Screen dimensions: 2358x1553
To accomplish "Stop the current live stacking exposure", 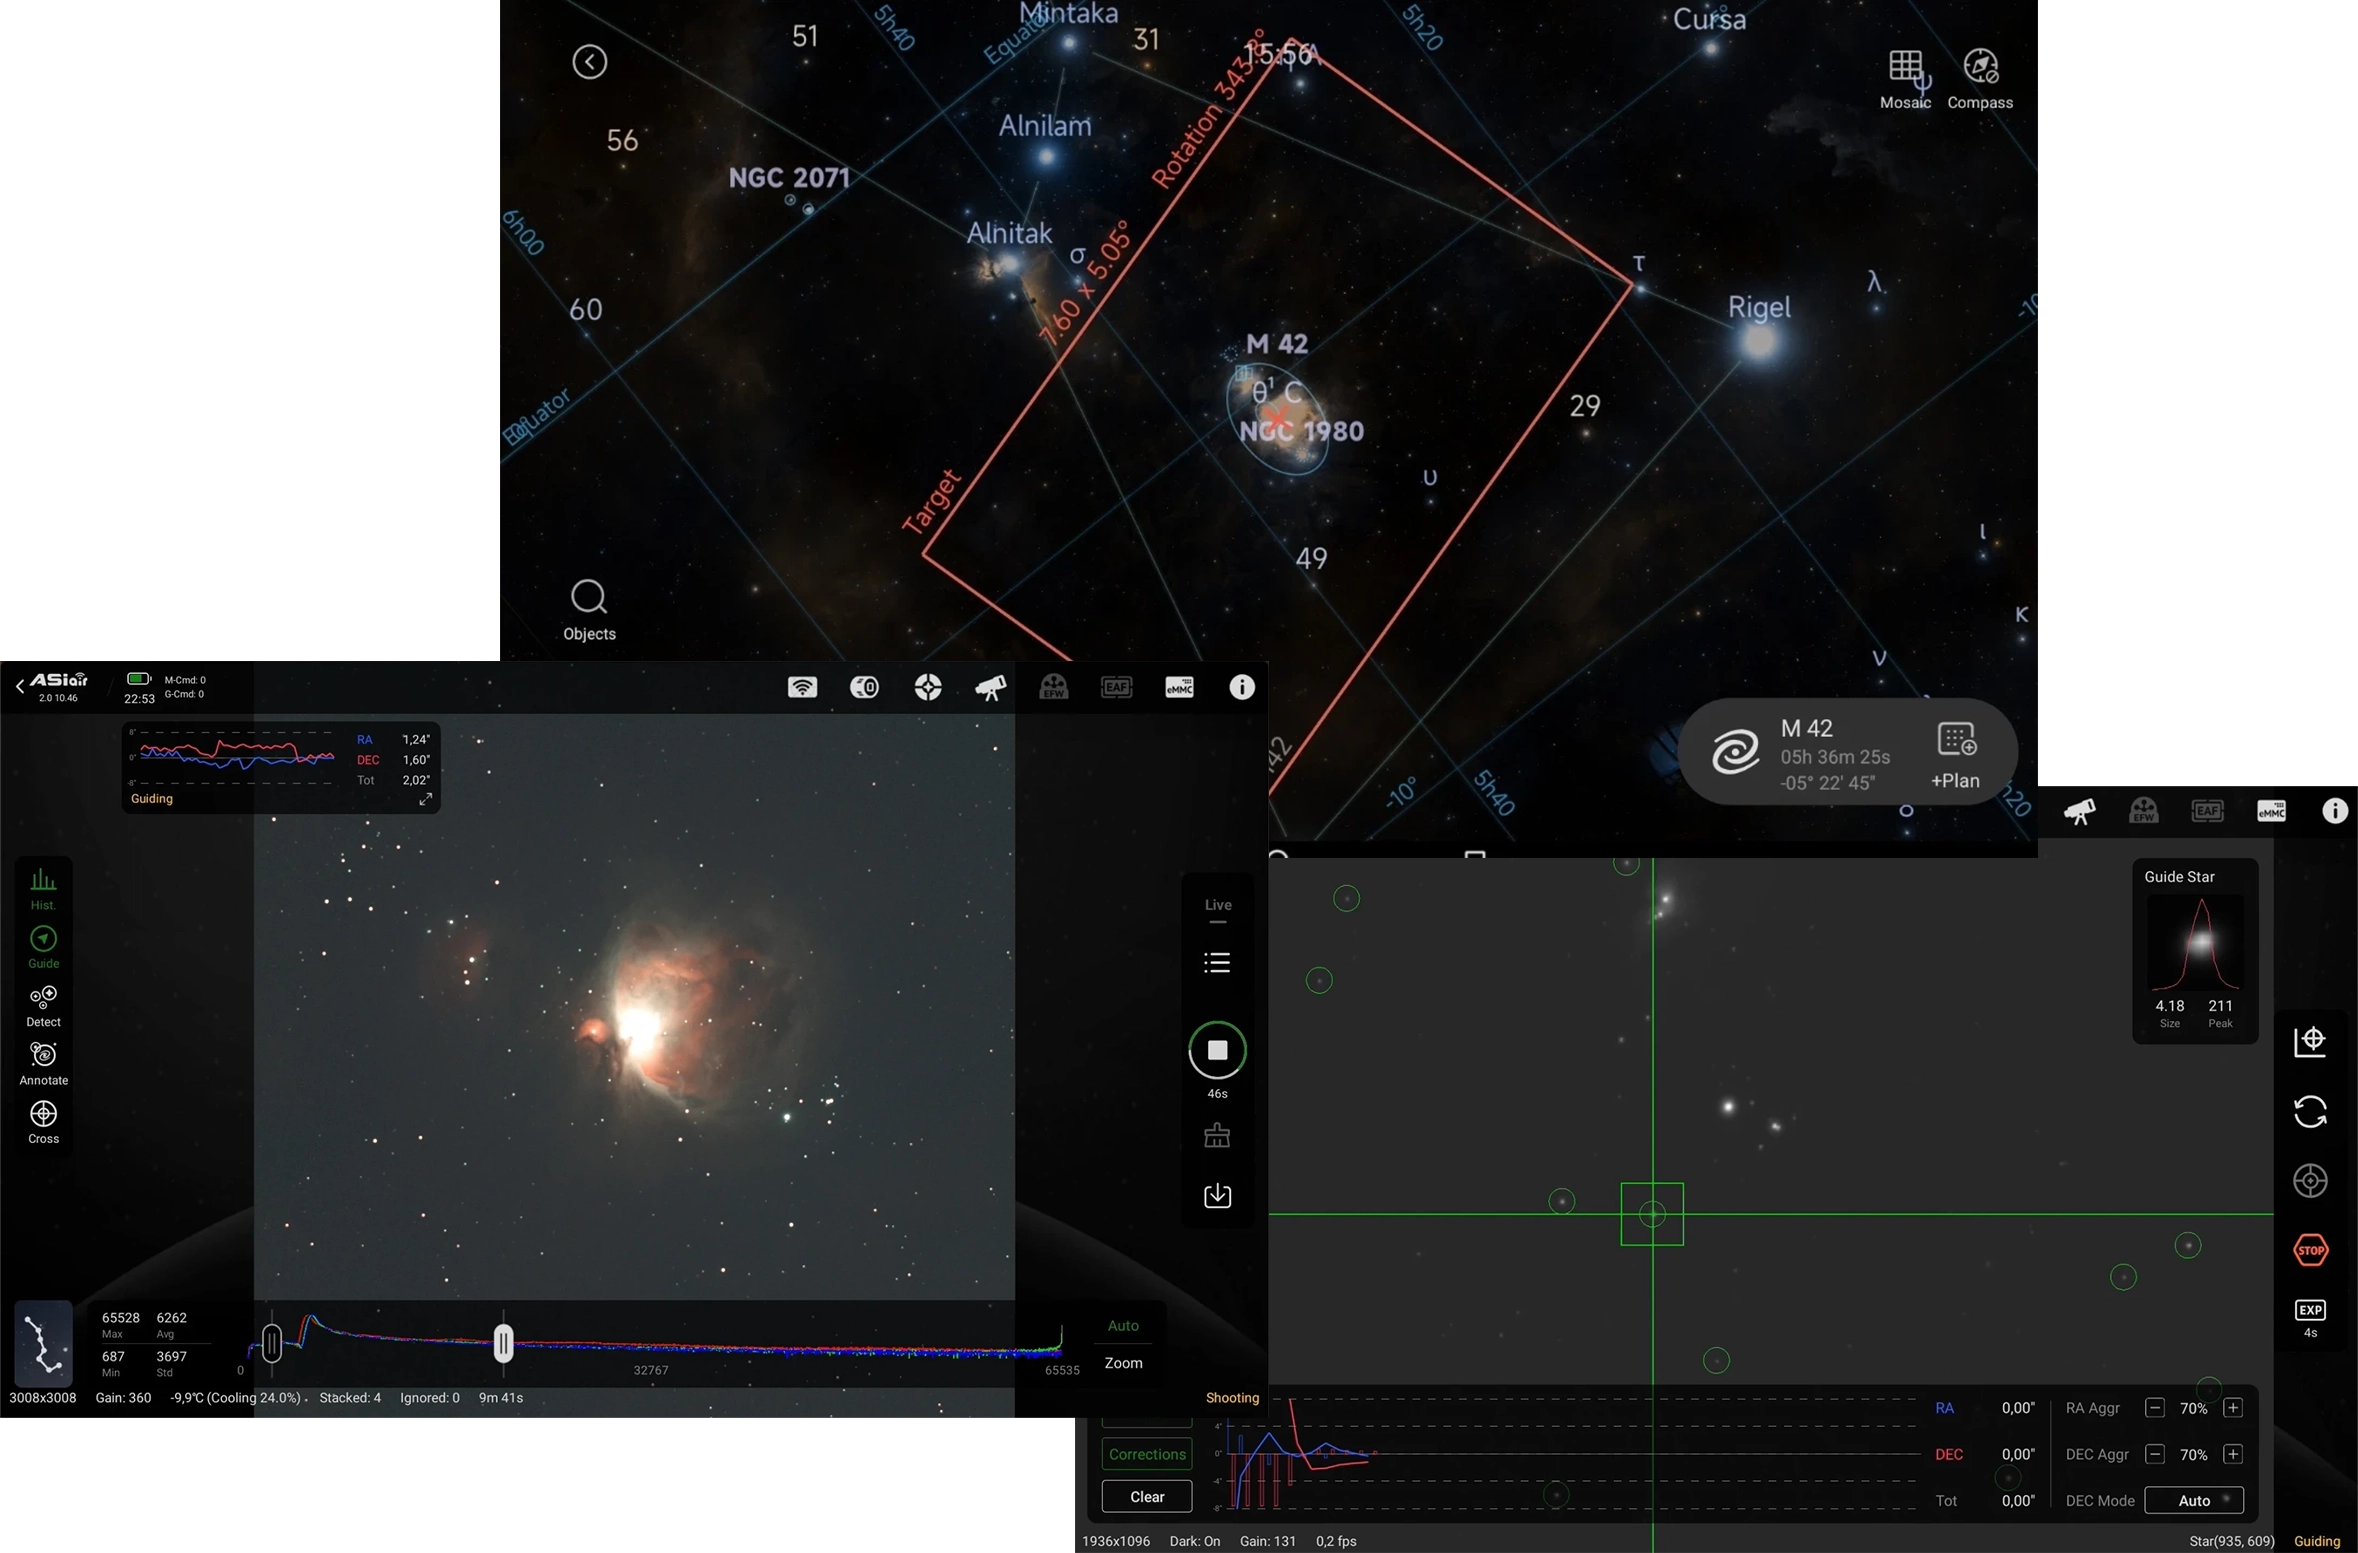I will pyautogui.click(x=1217, y=1050).
